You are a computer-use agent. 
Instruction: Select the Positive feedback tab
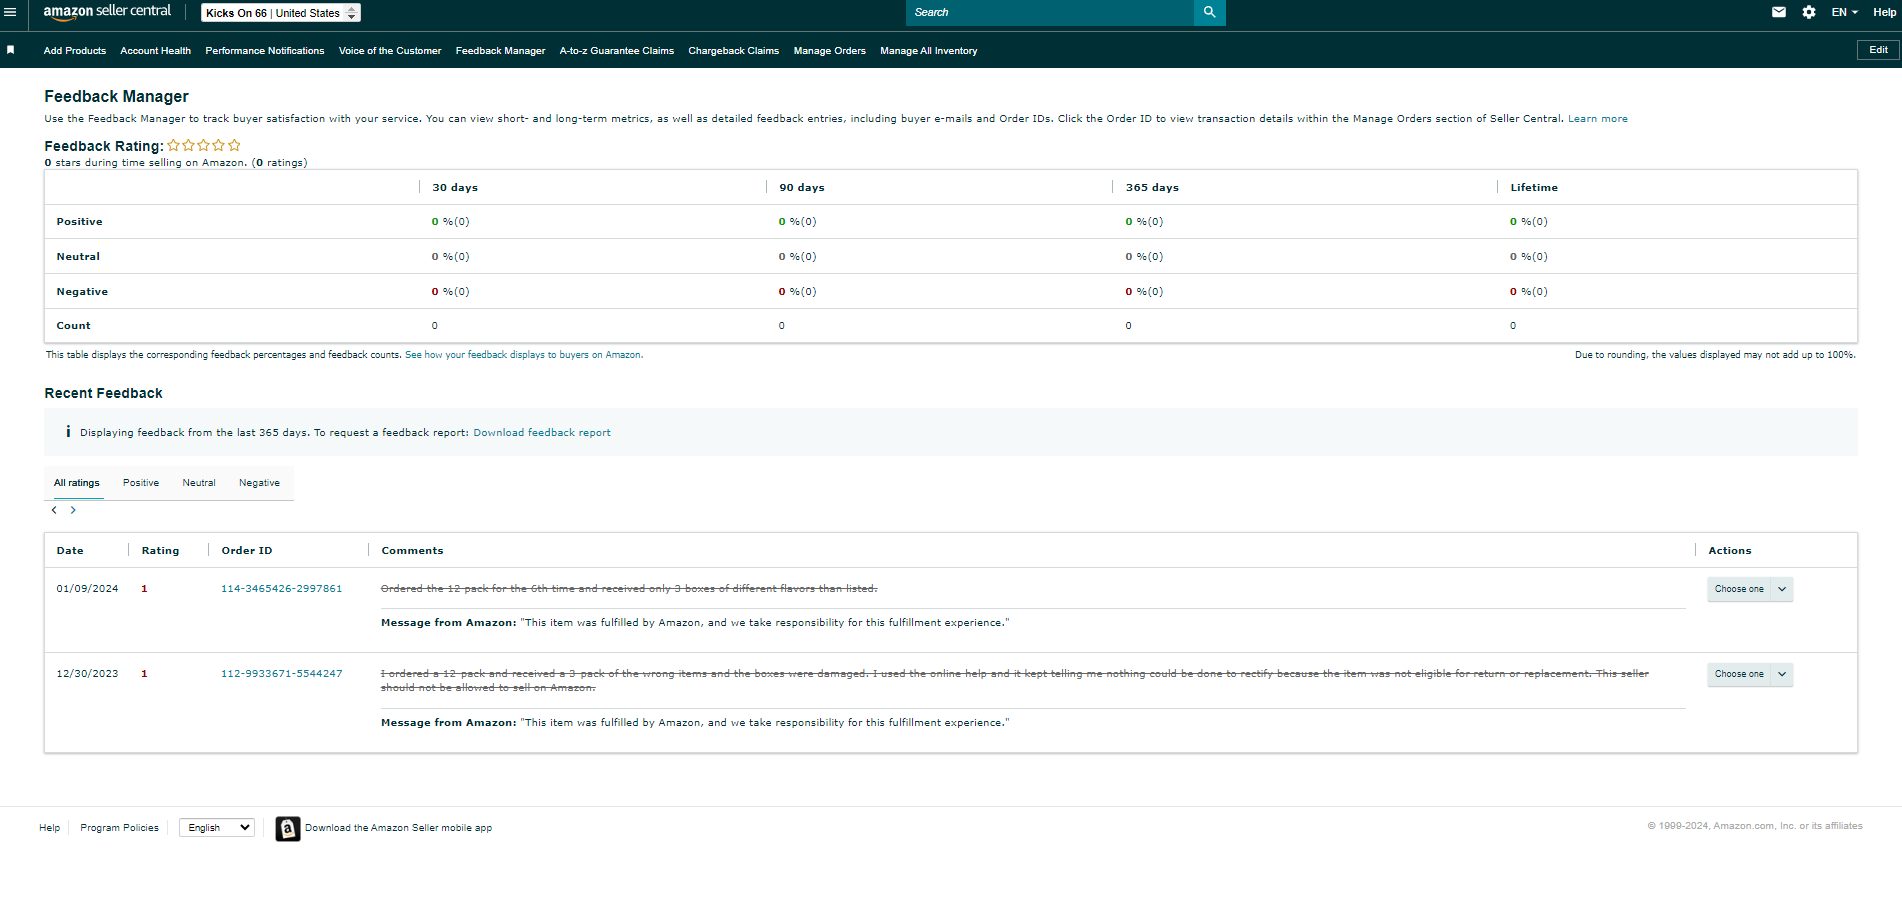coord(141,483)
